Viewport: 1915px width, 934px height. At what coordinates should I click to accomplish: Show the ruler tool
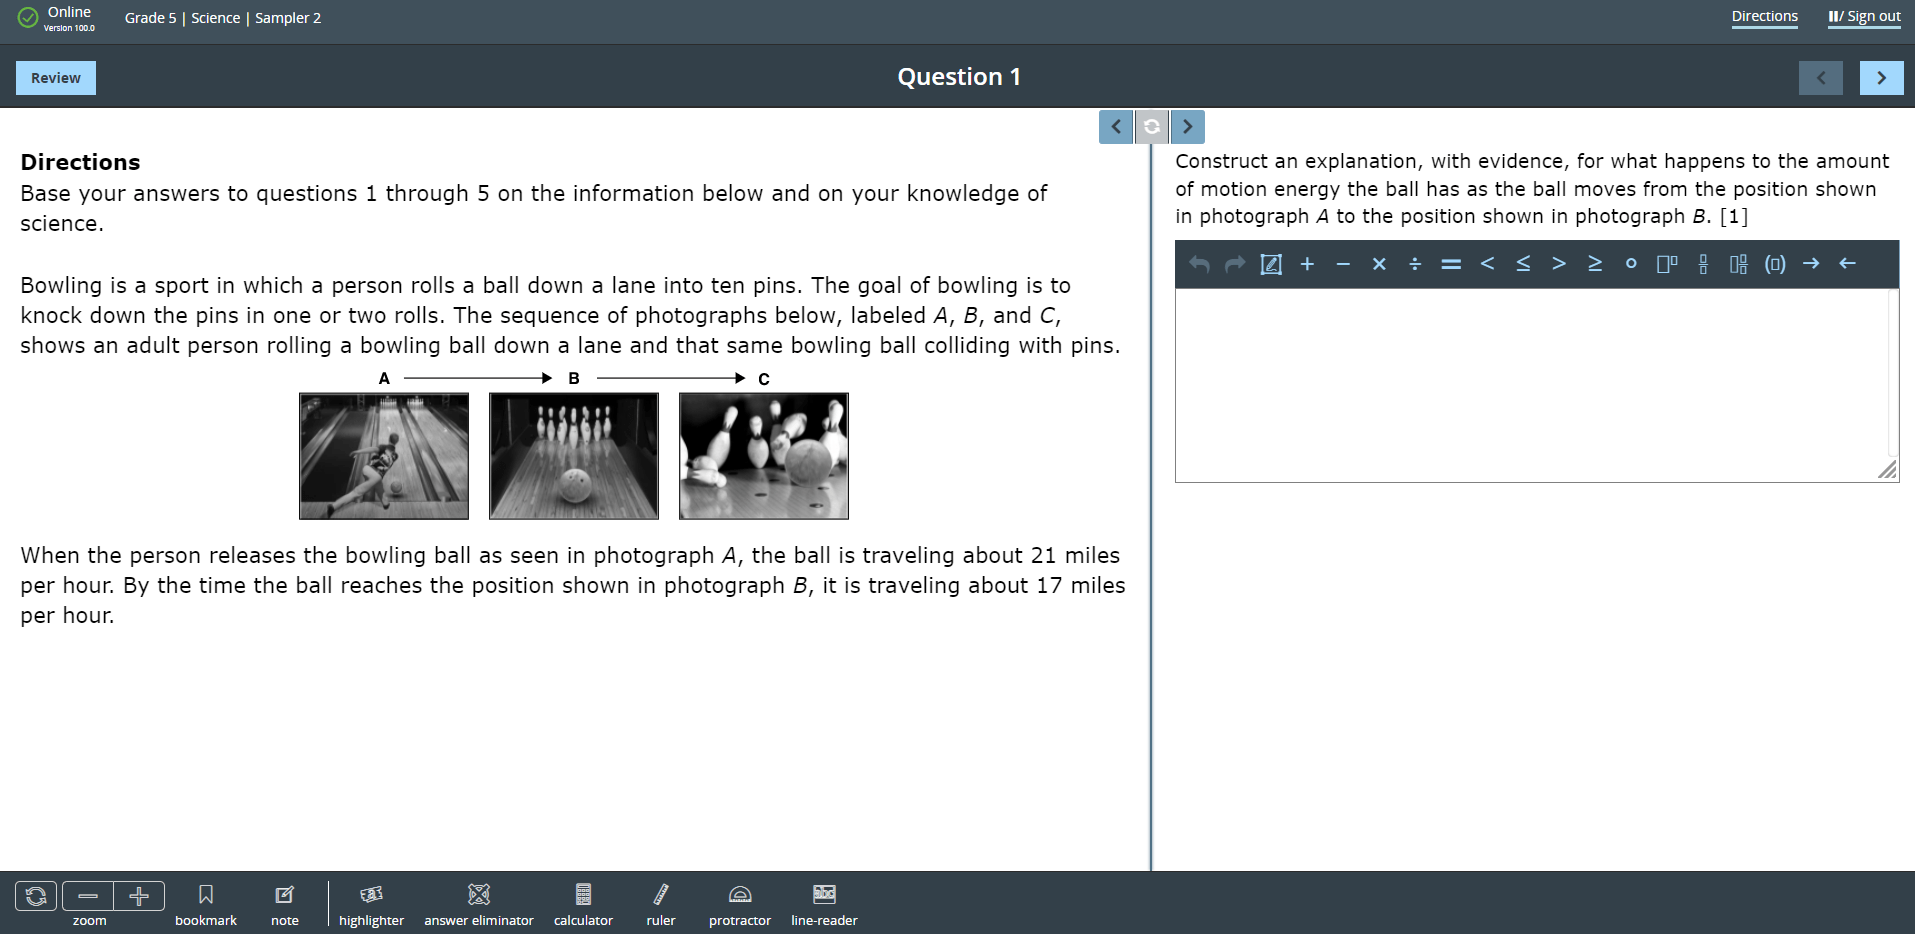click(661, 904)
